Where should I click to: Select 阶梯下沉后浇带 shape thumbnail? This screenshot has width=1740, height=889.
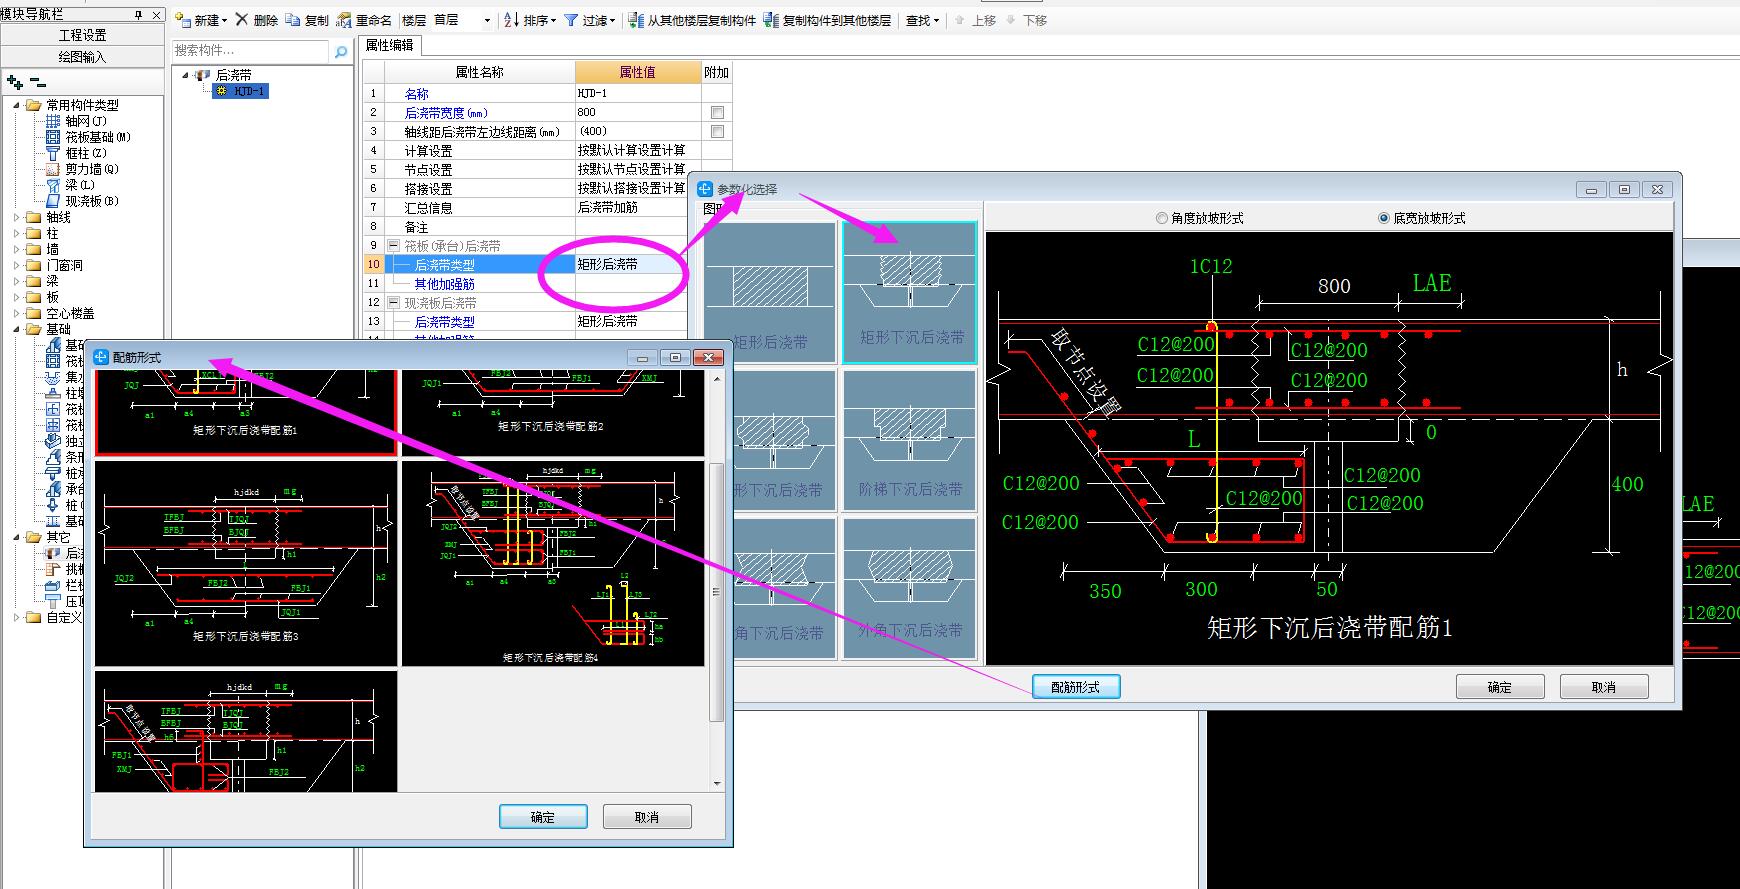(910, 440)
